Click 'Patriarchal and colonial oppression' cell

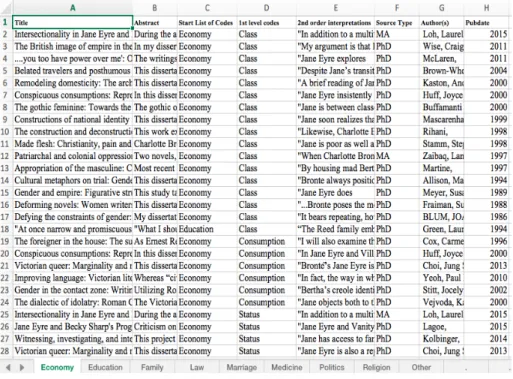(72, 156)
